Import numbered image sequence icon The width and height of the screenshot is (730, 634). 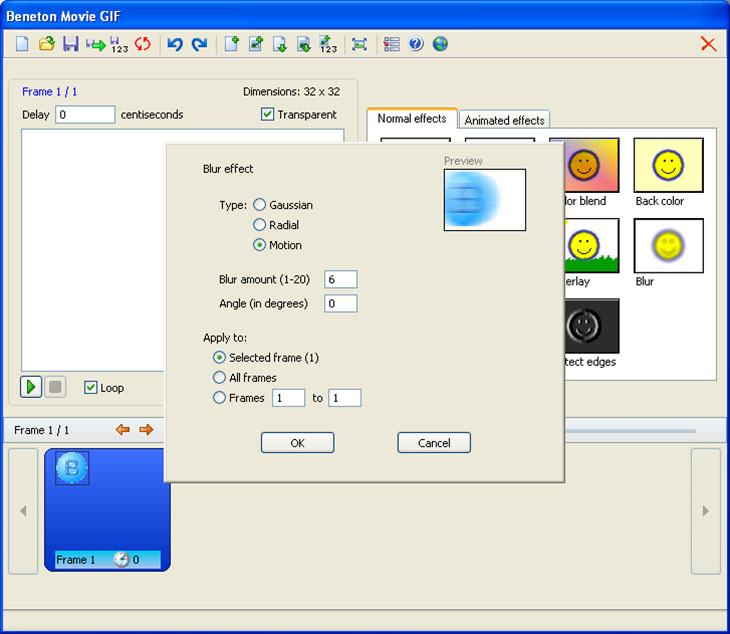tap(328, 44)
